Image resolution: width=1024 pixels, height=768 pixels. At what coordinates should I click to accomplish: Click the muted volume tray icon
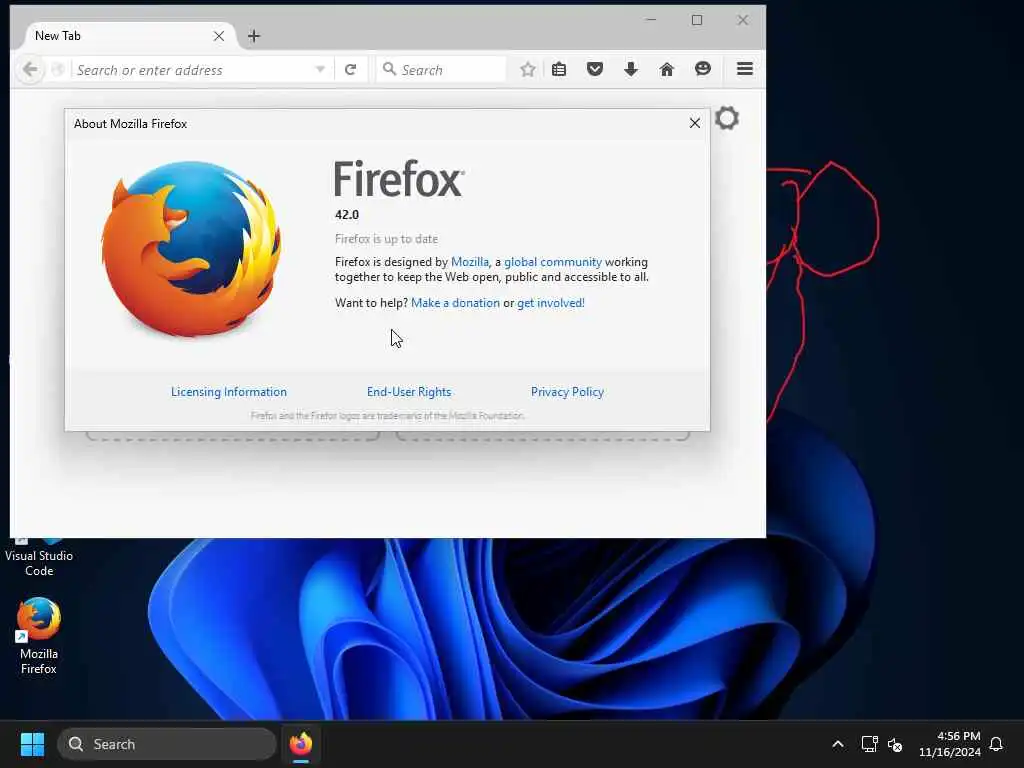click(895, 744)
